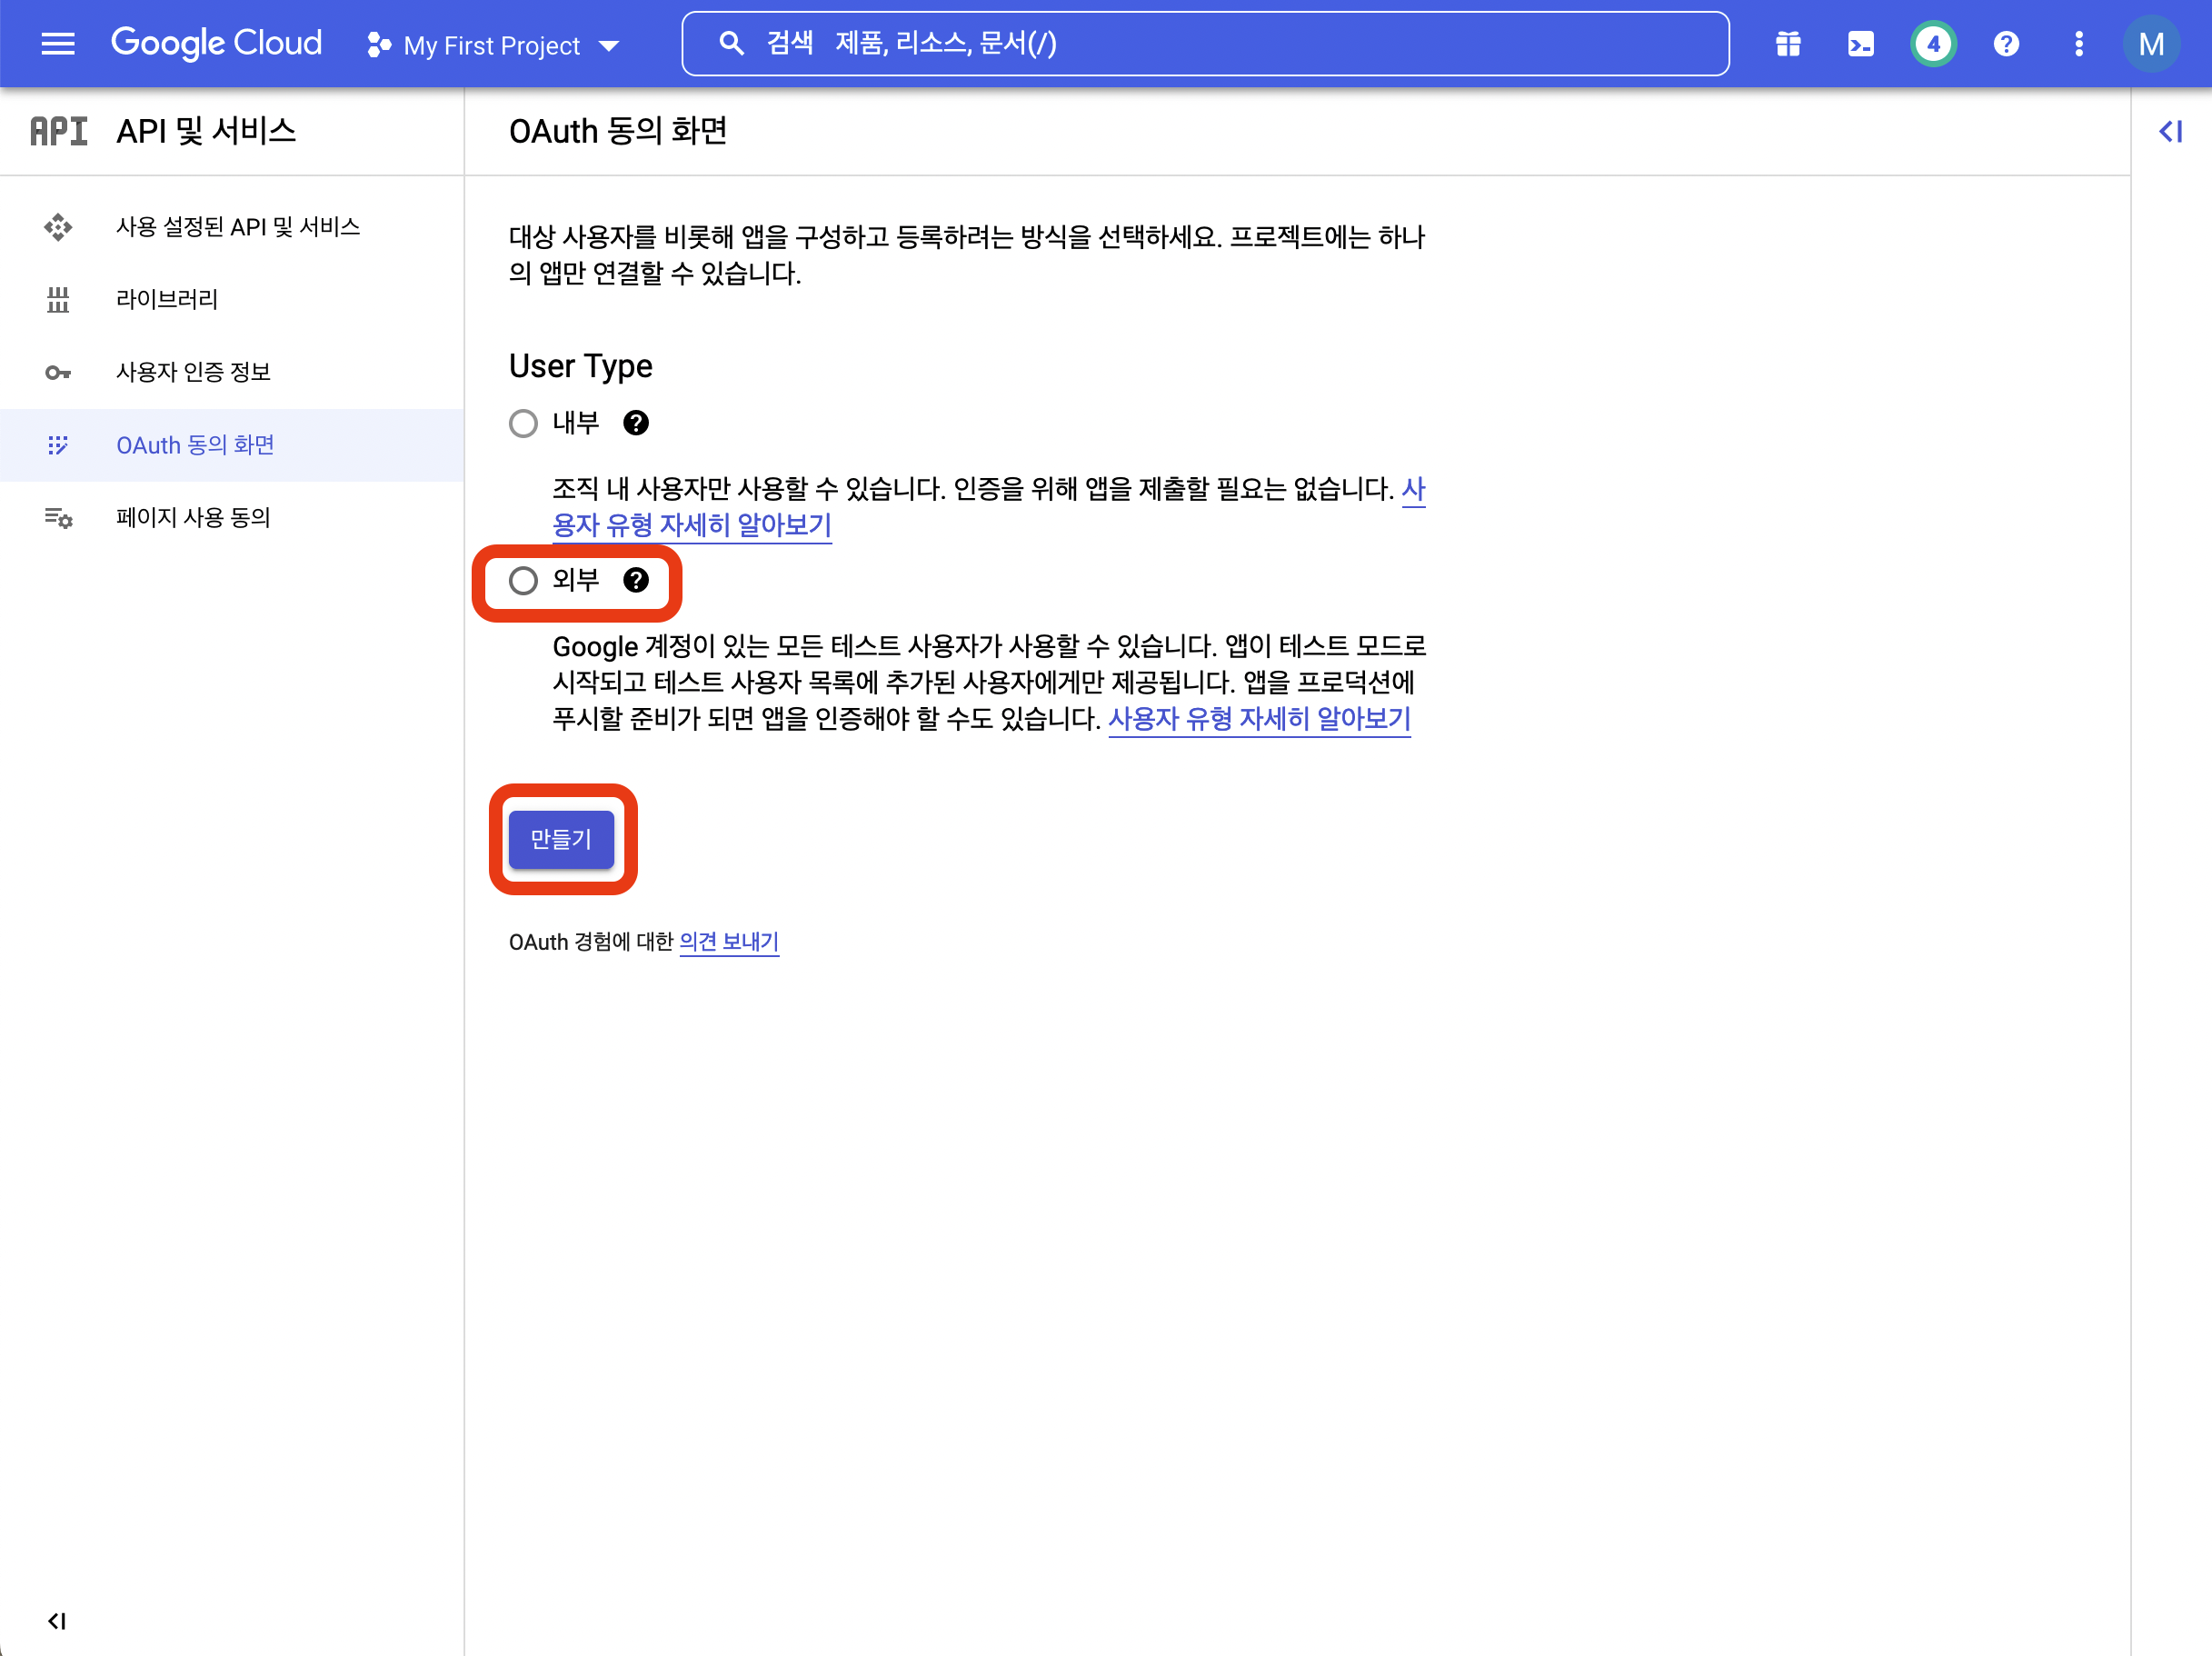
Task: Go to 페이지 사용 동의 page
Action: tap(193, 517)
